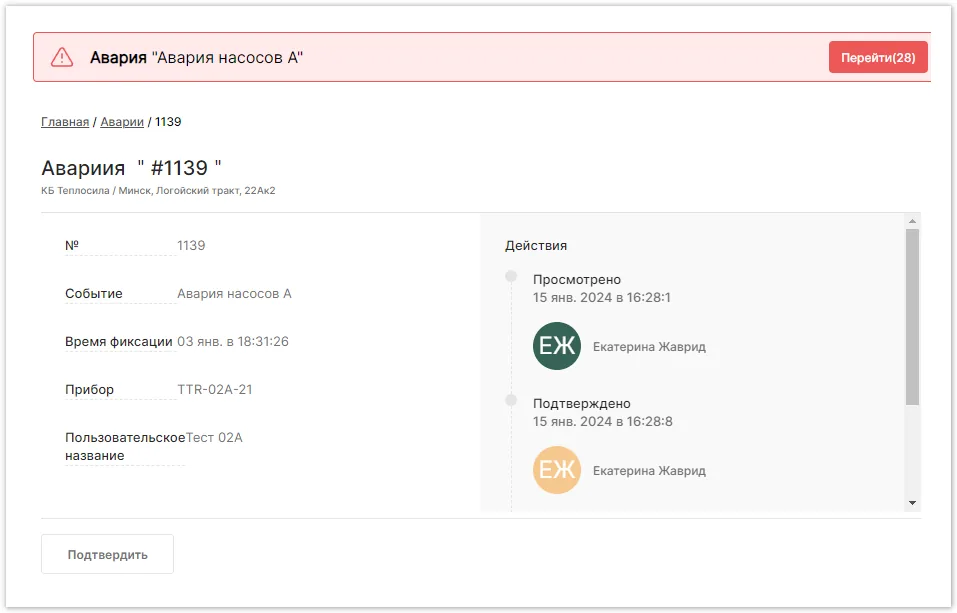
Task: Click the timestamp "03 янв. в 18:31:26"
Action: [233, 341]
